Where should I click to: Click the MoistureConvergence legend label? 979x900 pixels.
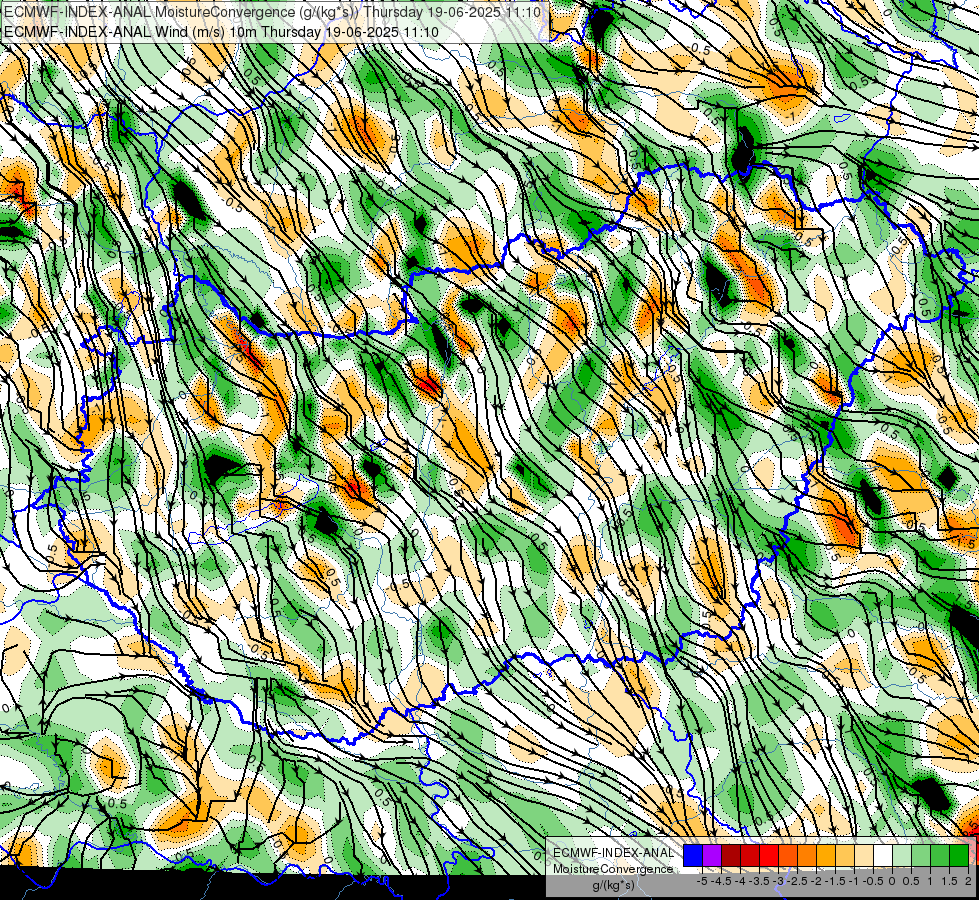(613, 869)
